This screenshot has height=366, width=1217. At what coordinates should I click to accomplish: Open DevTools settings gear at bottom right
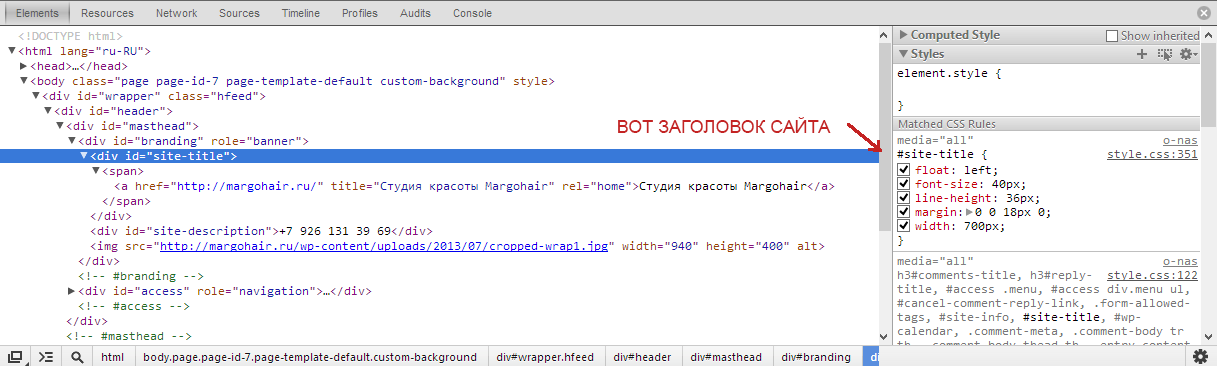(x=1200, y=356)
